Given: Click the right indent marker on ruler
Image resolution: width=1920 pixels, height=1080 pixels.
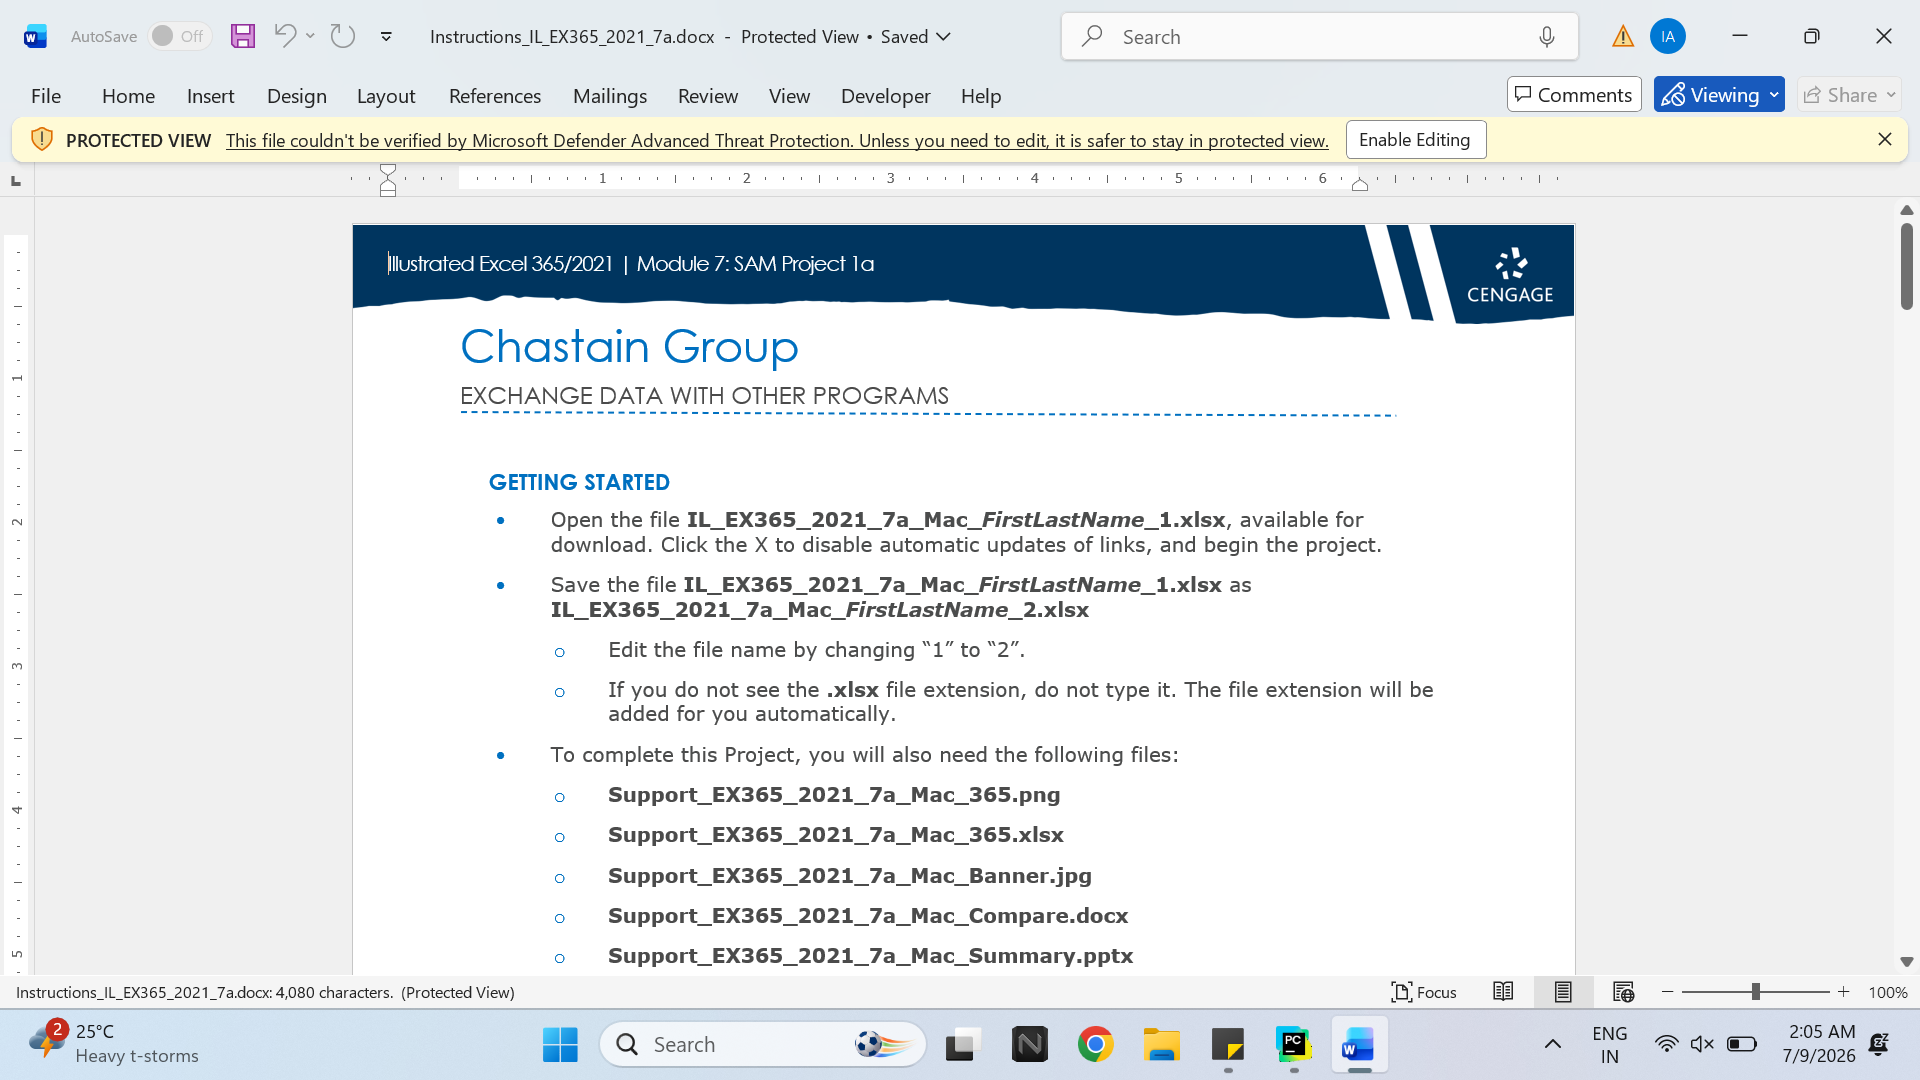Looking at the screenshot, I should (1360, 184).
